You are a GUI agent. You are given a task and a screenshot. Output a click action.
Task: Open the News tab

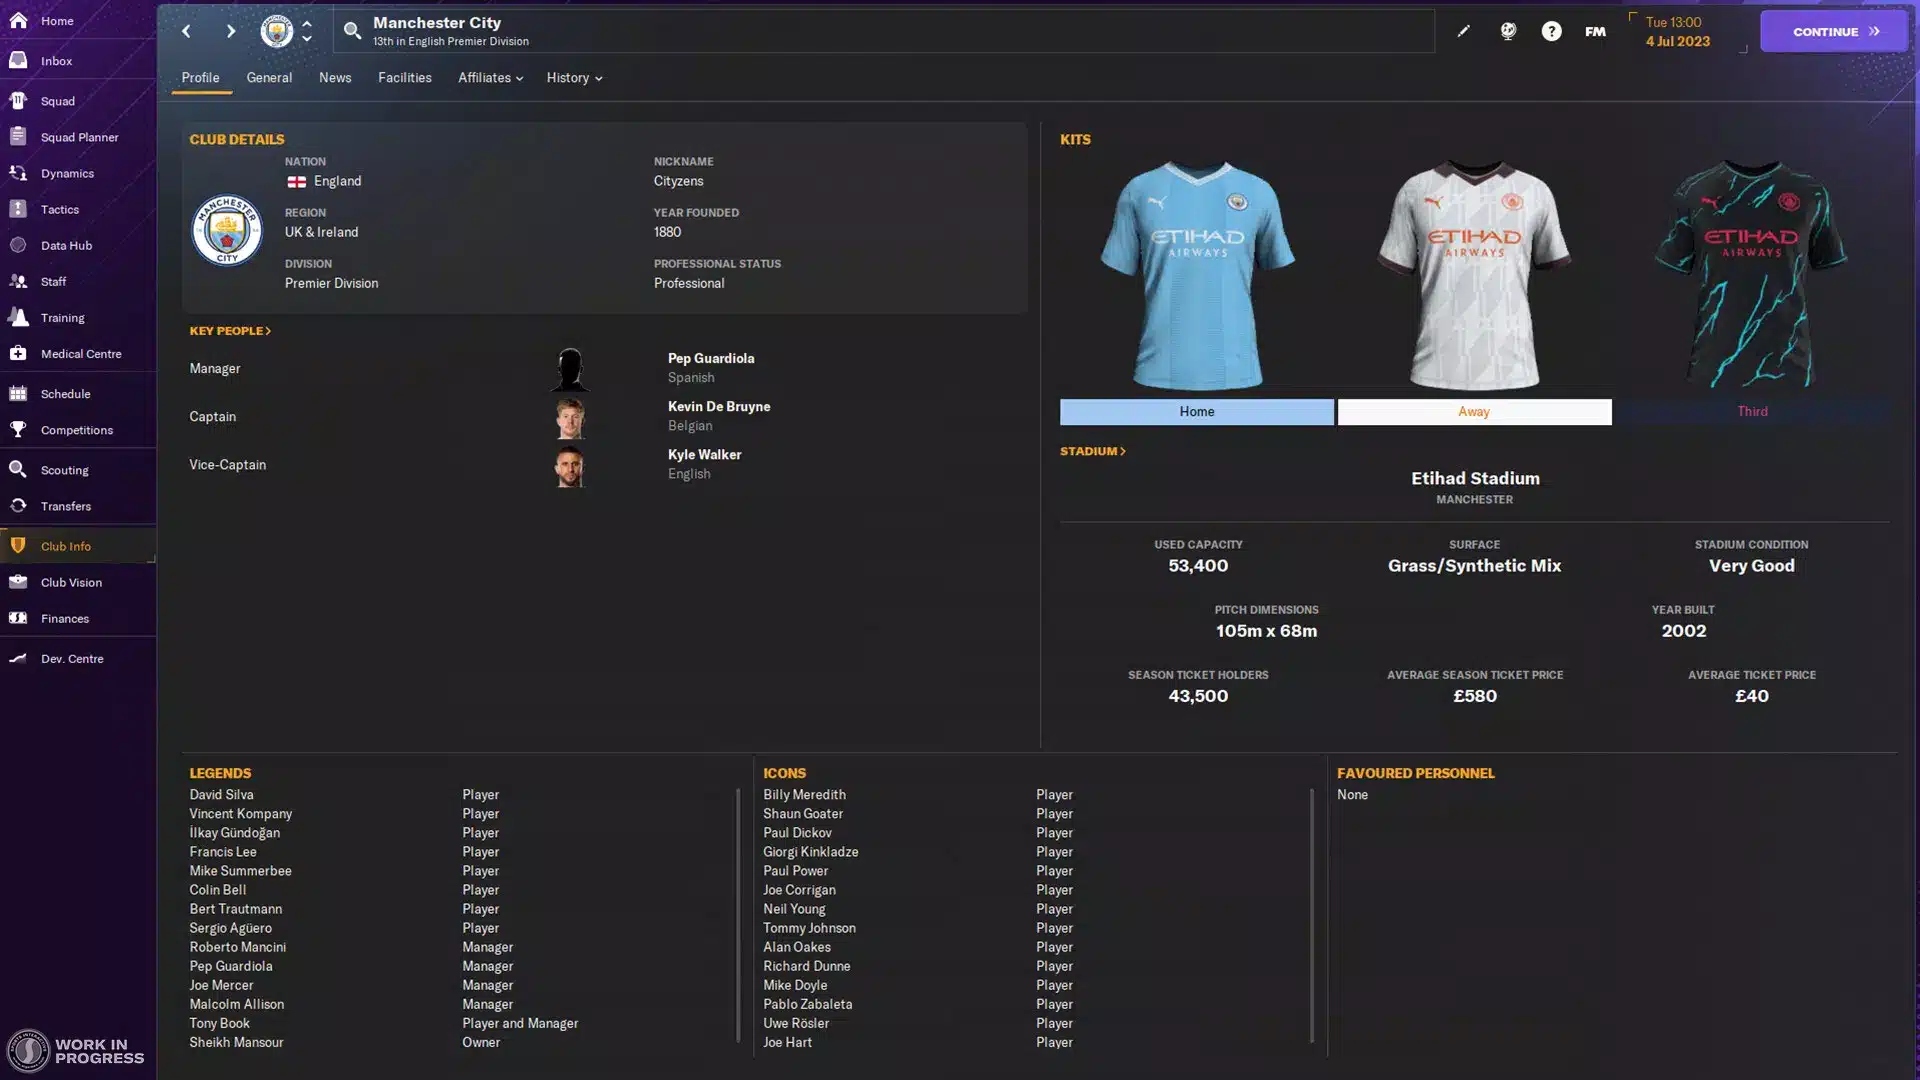(335, 78)
